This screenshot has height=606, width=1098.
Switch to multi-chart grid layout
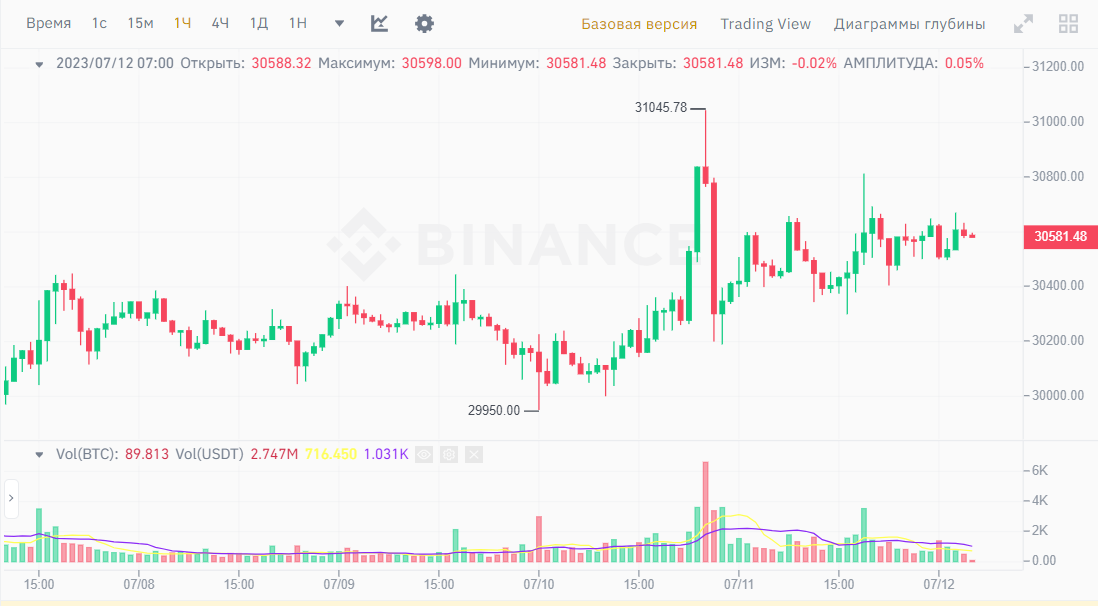tap(1068, 24)
